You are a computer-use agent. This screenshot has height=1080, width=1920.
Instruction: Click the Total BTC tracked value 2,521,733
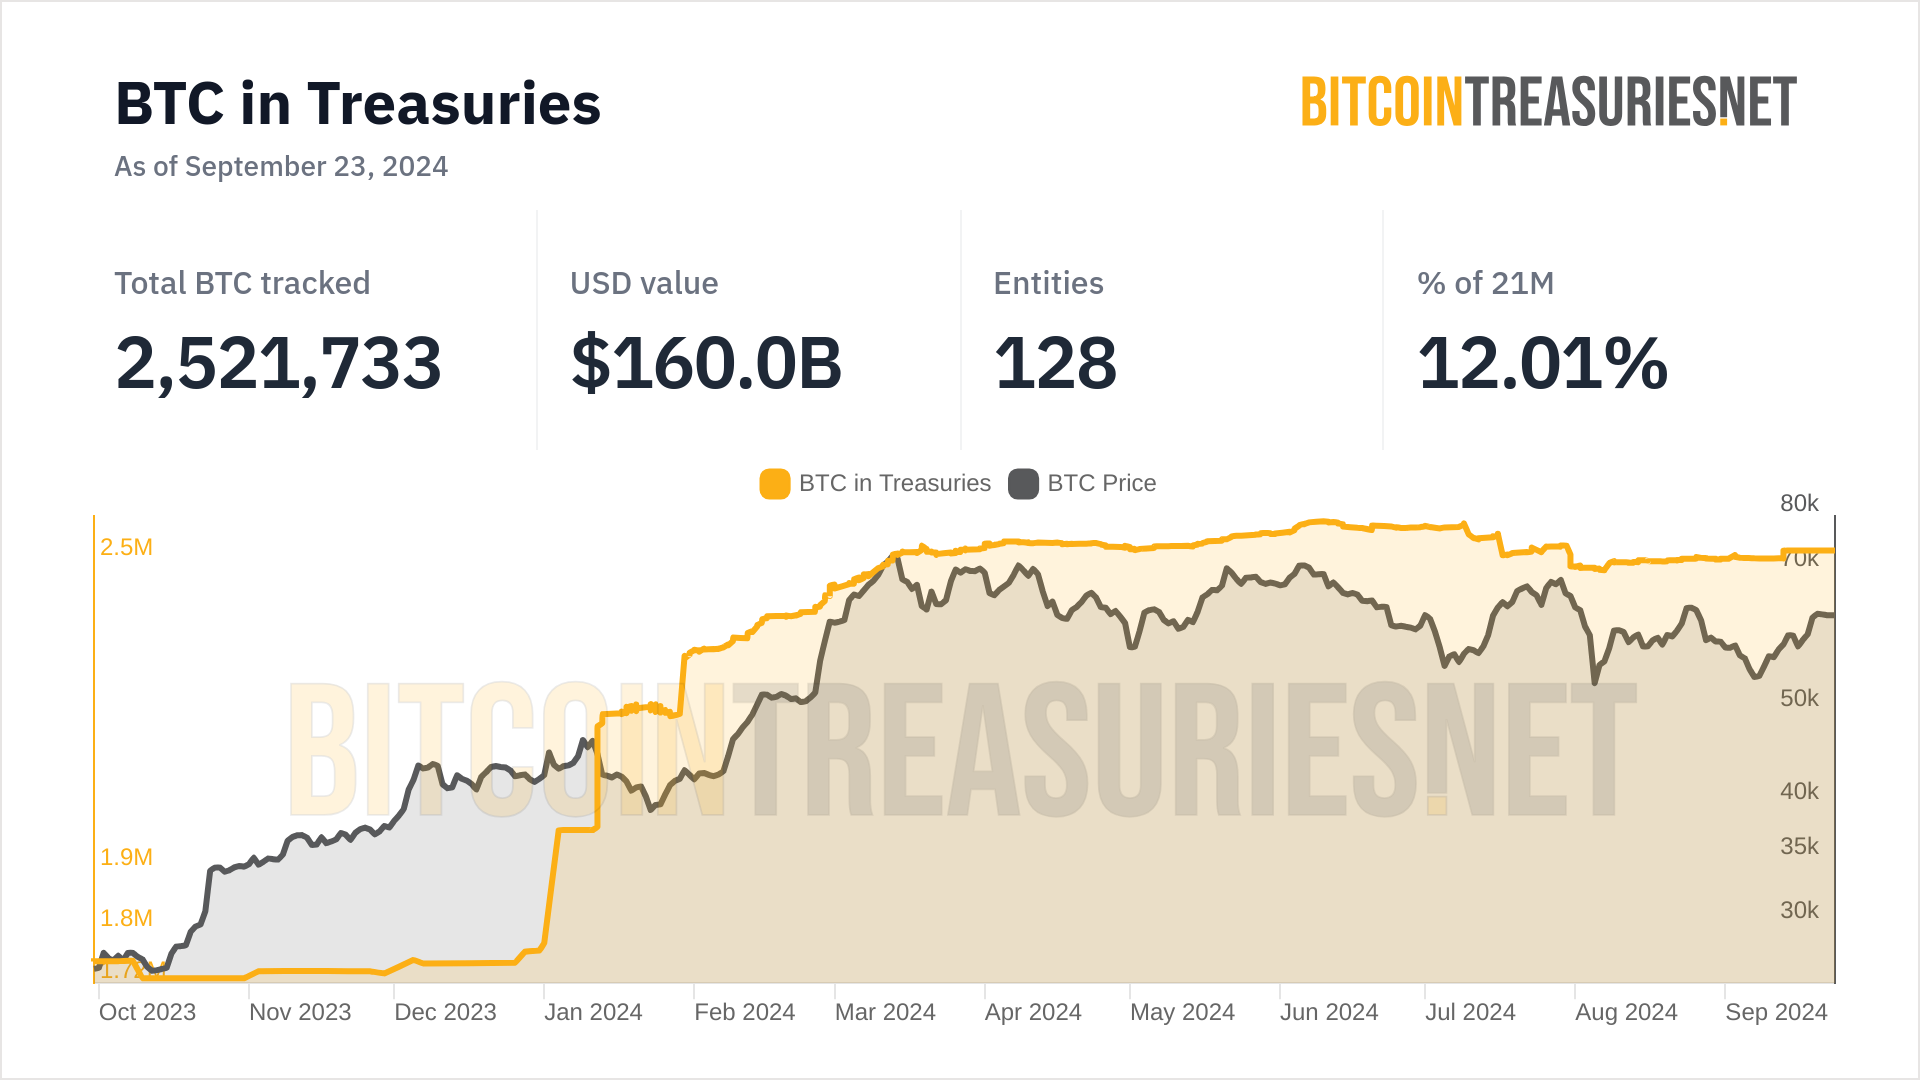point(278,363)
